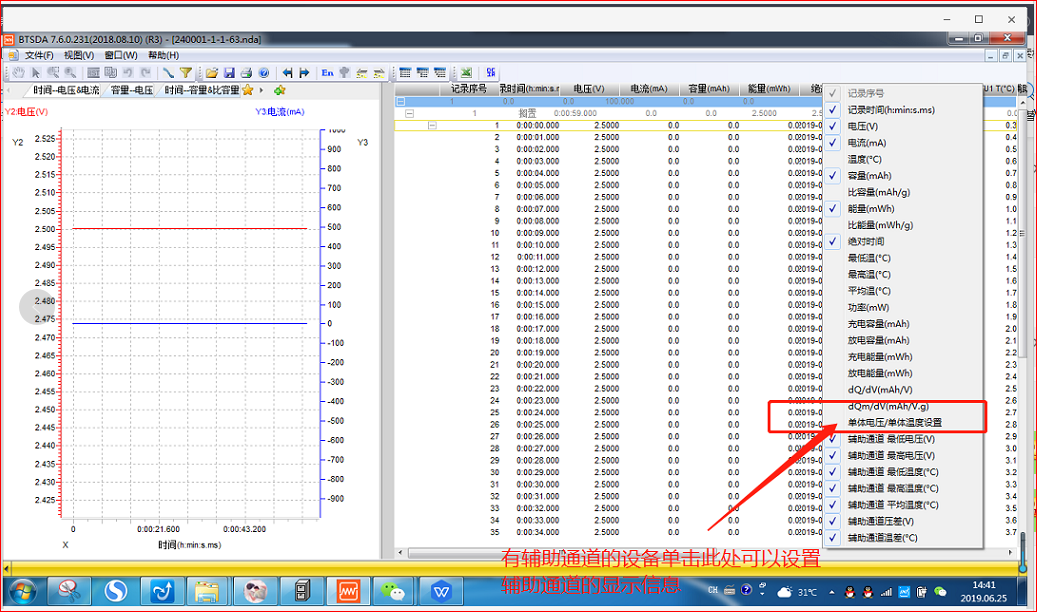
Task: Select the row with time 0:00:10.000
Action: coord(608,245)
